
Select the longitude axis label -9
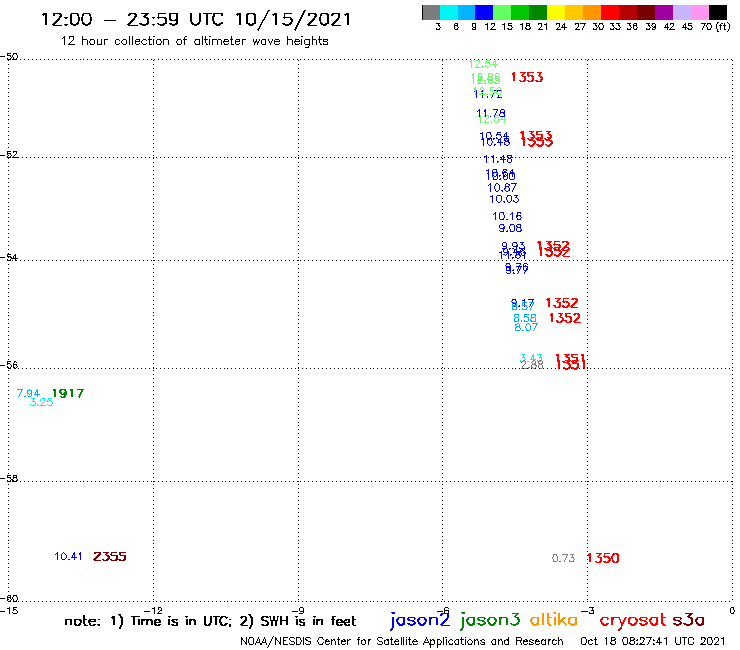coord(298,611)
